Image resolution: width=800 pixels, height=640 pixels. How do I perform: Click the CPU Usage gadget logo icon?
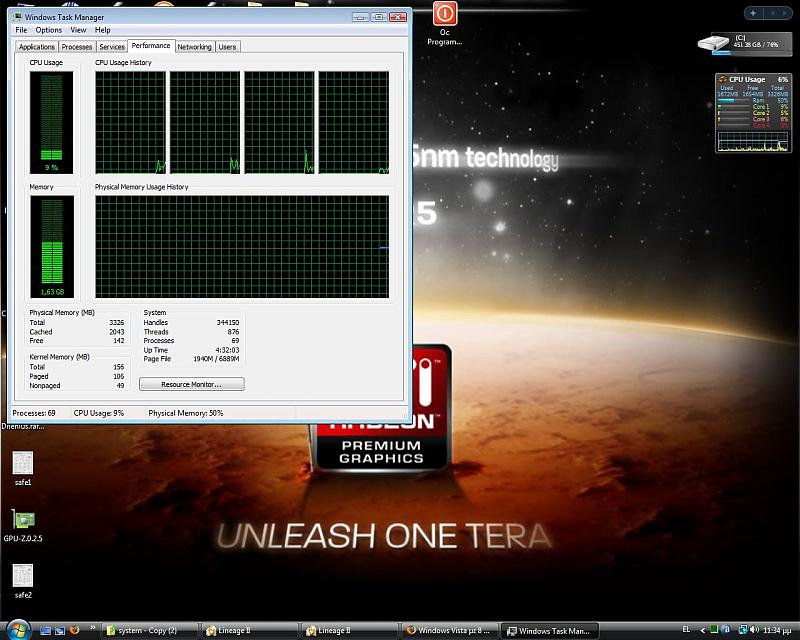click(722, 79)
